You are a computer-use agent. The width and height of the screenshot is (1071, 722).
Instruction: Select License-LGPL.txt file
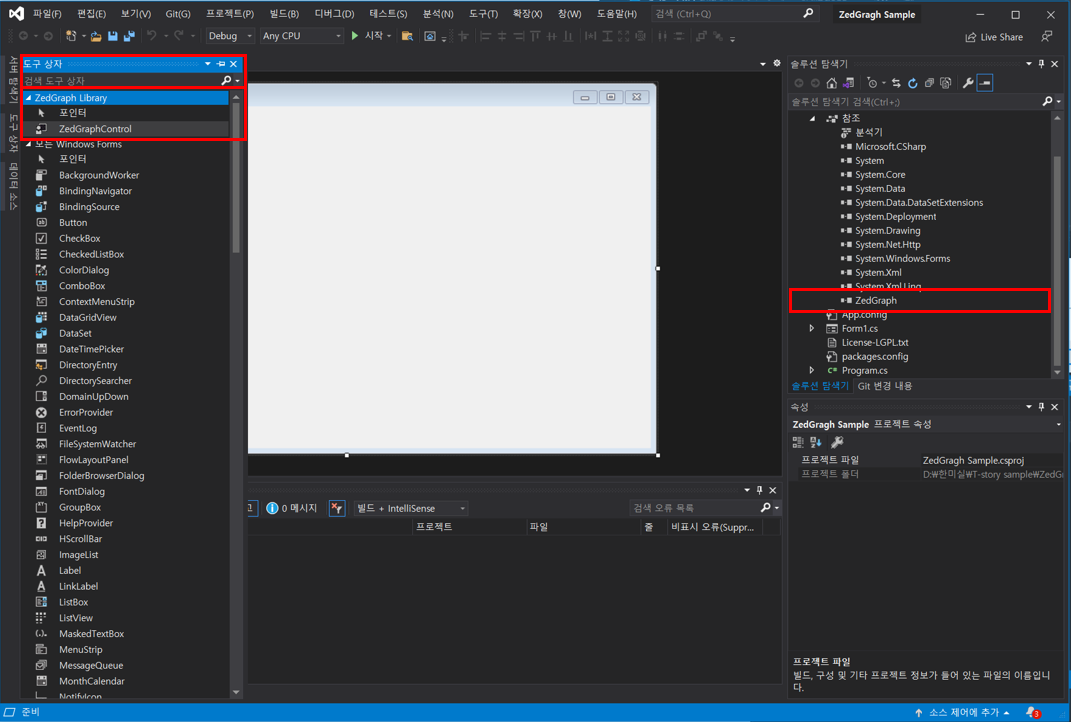[x=874, y=342]
